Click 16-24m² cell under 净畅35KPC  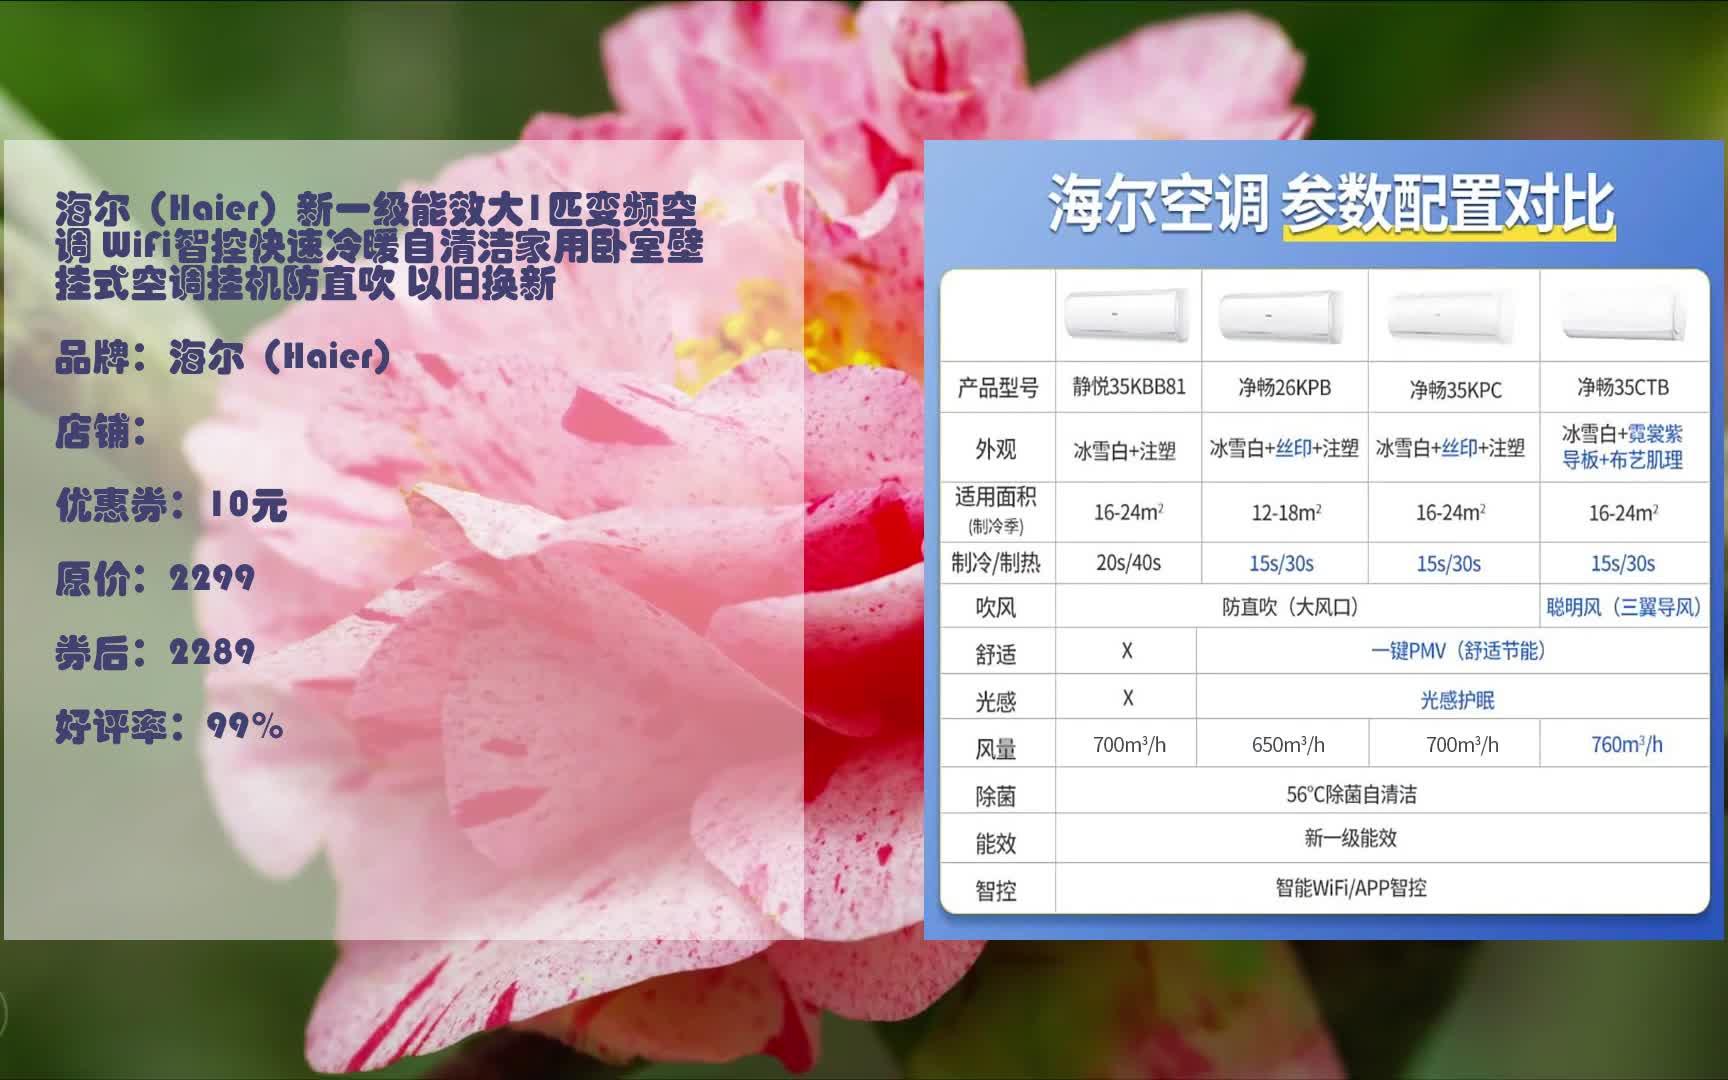click(x=1450, y=512)
